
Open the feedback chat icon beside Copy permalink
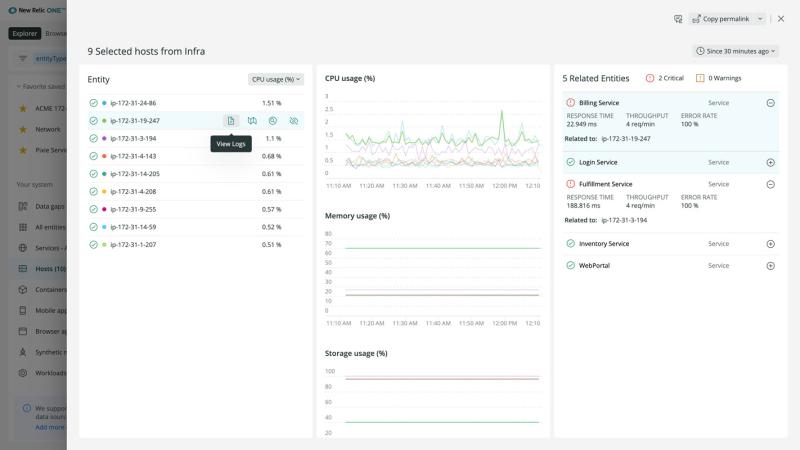[x=678, y=19]
